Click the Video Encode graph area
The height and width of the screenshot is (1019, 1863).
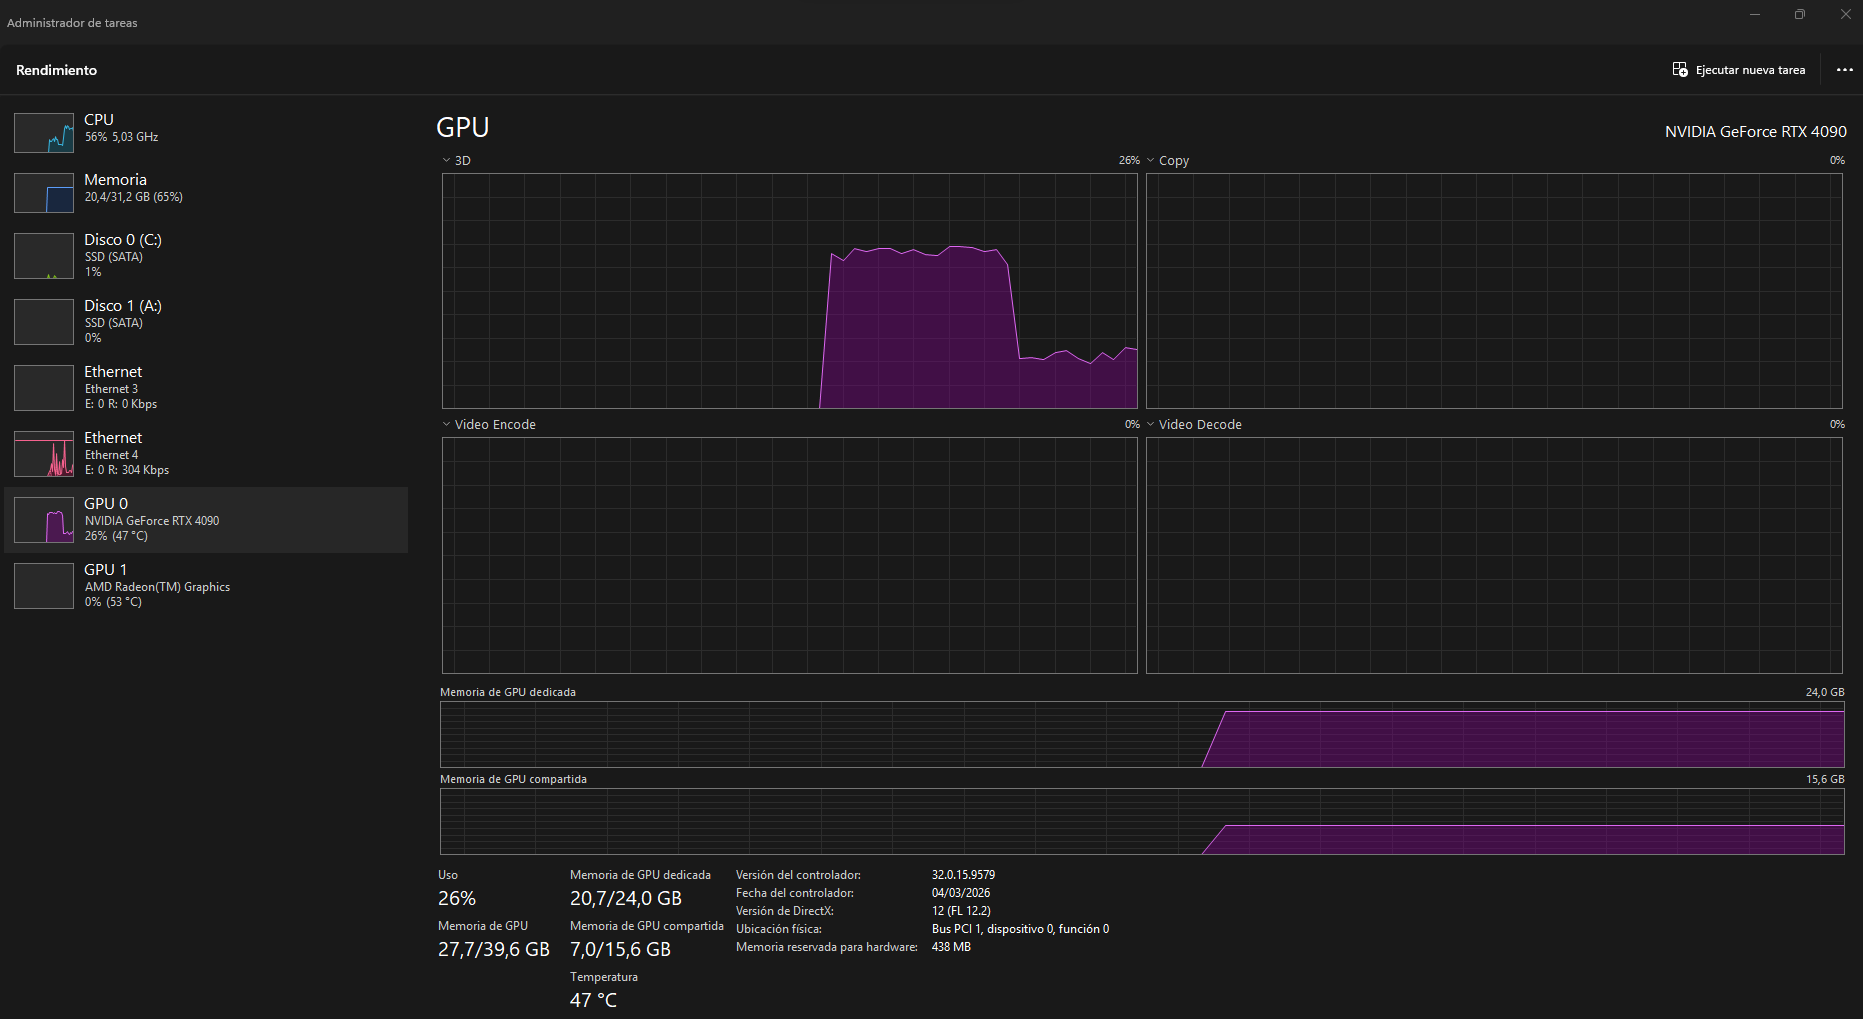[790, 556]
